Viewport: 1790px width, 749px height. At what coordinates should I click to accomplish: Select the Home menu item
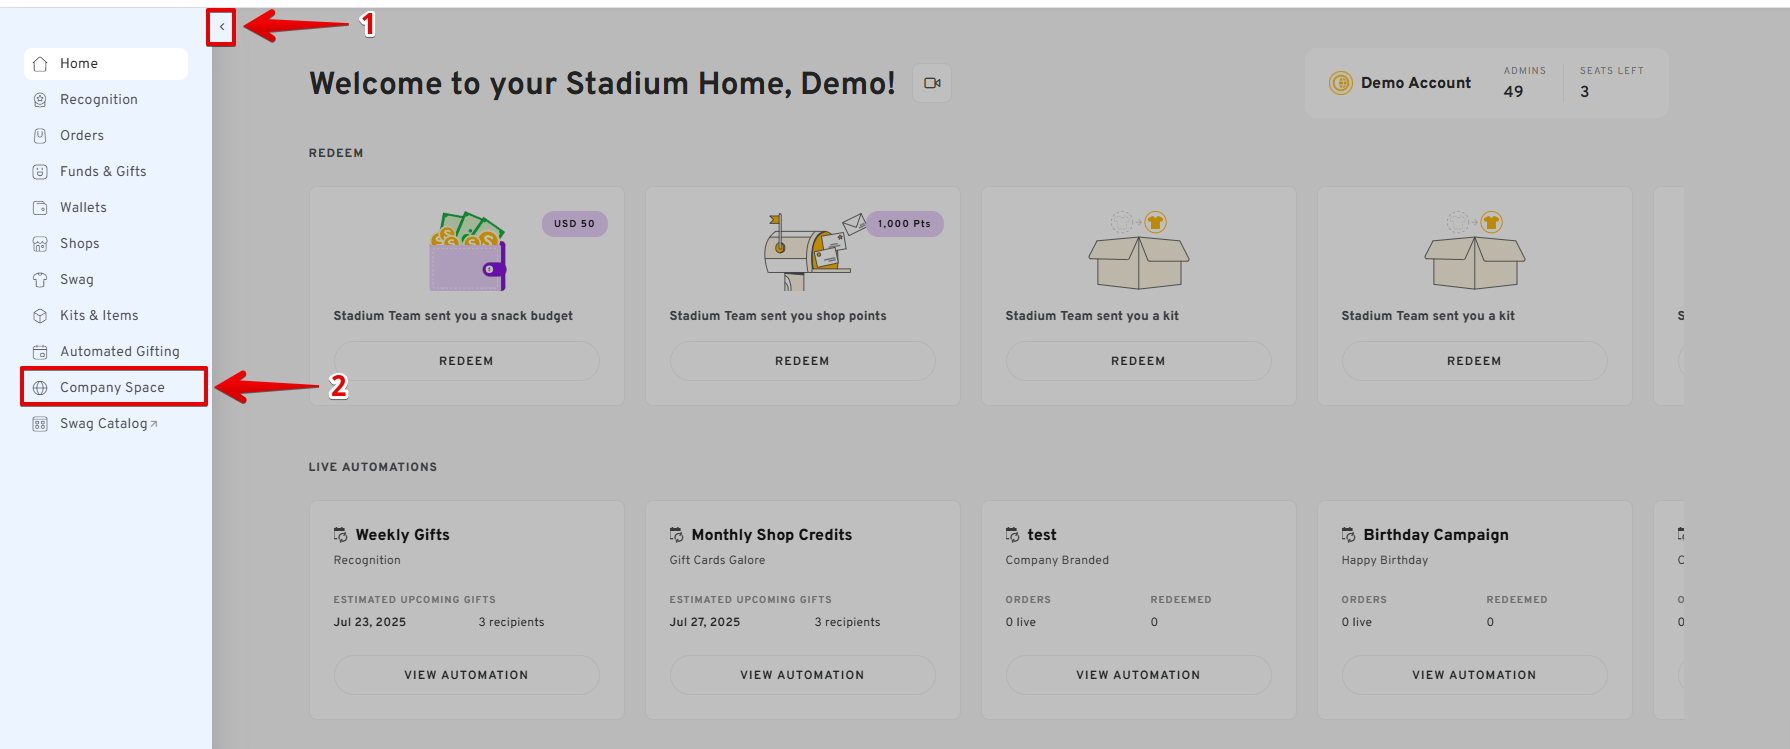(x=79, y=64)
